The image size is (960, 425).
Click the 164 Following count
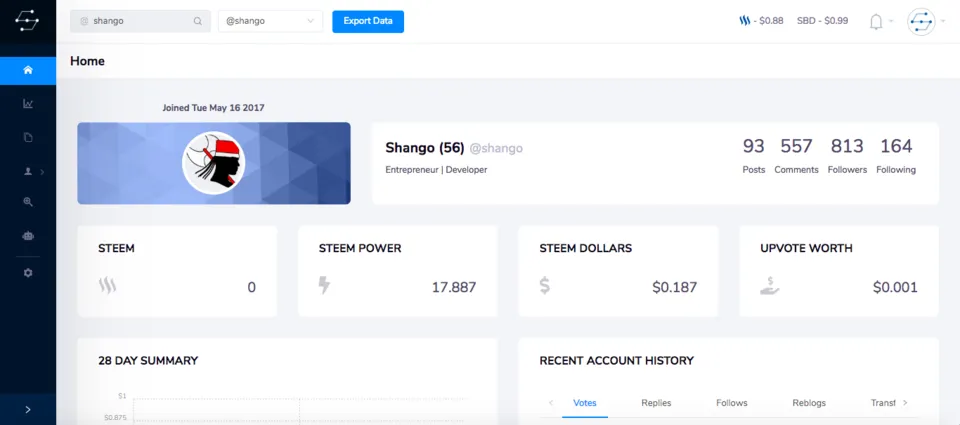coord(896,156)
